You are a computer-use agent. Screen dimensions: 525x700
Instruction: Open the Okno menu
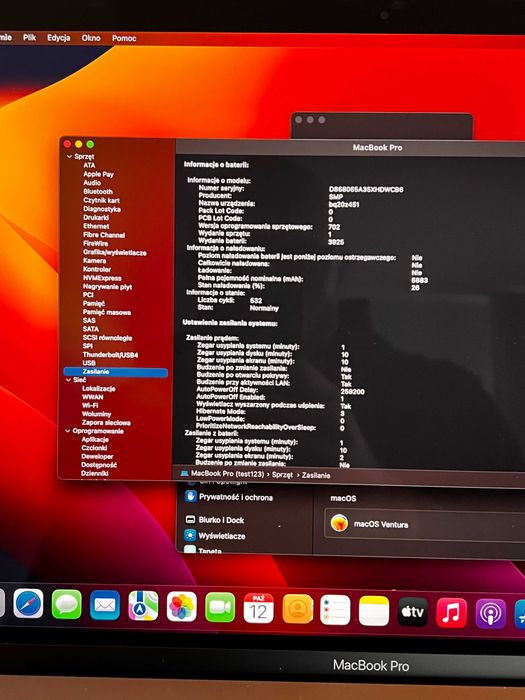point(91,38)
